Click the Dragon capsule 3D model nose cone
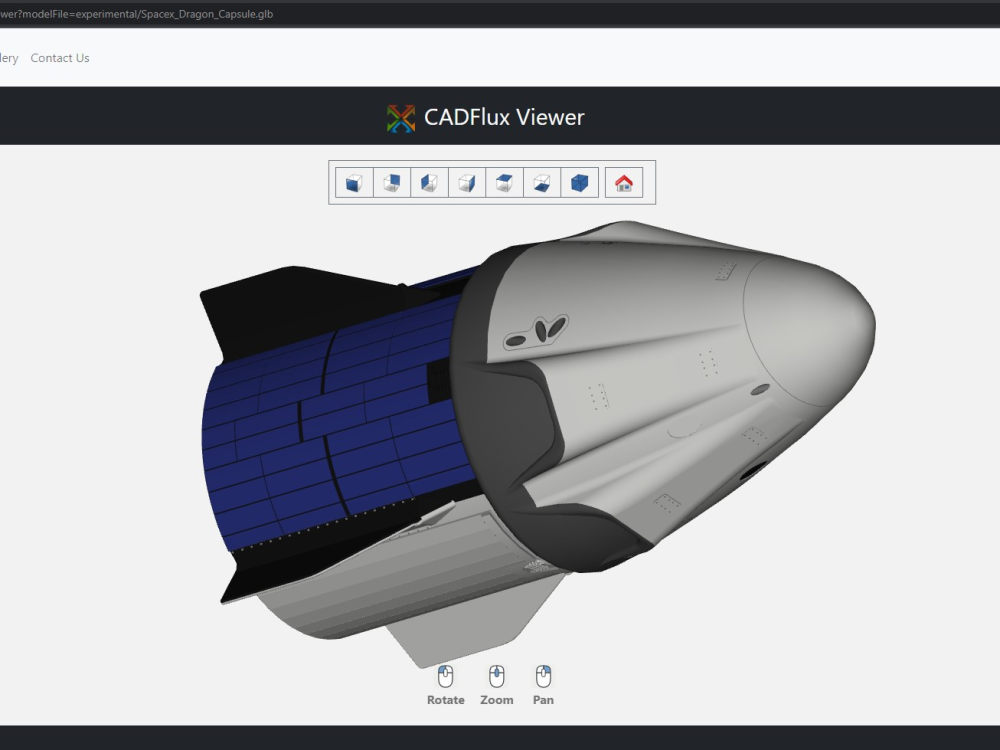 pos(810,332)
